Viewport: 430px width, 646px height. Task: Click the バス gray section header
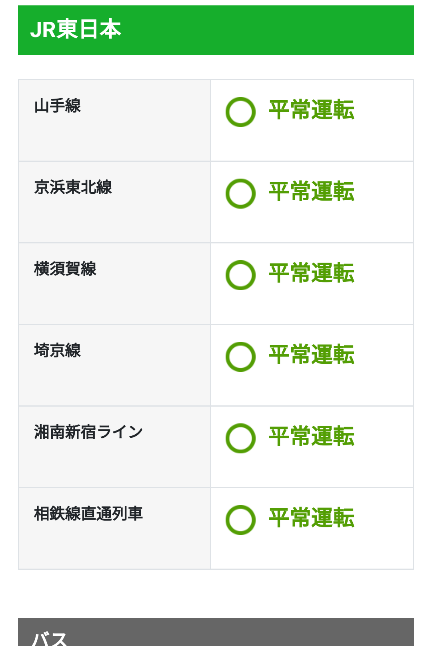(x=216, y=632)
